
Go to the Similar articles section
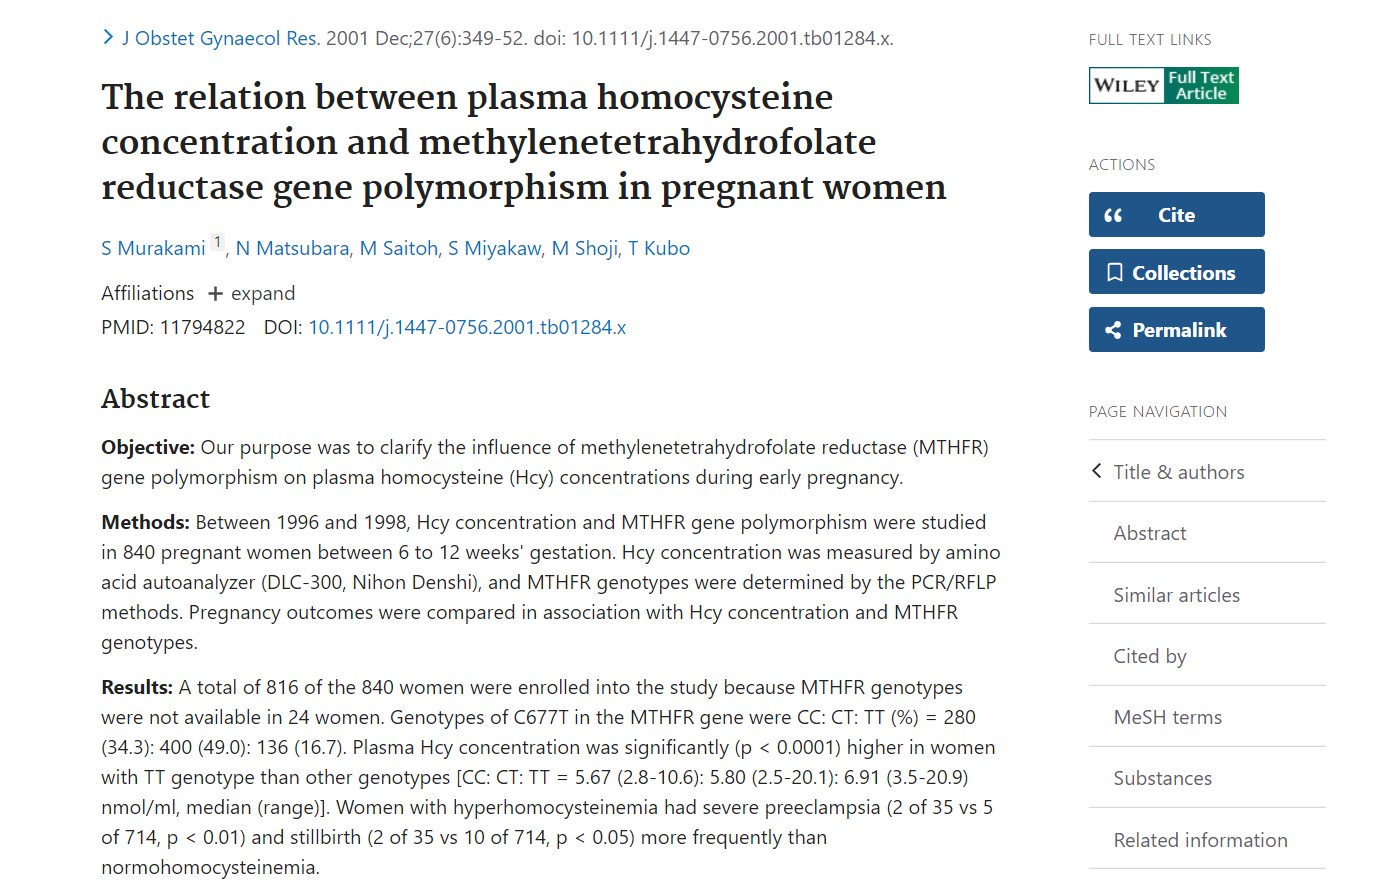[1176, 595]
